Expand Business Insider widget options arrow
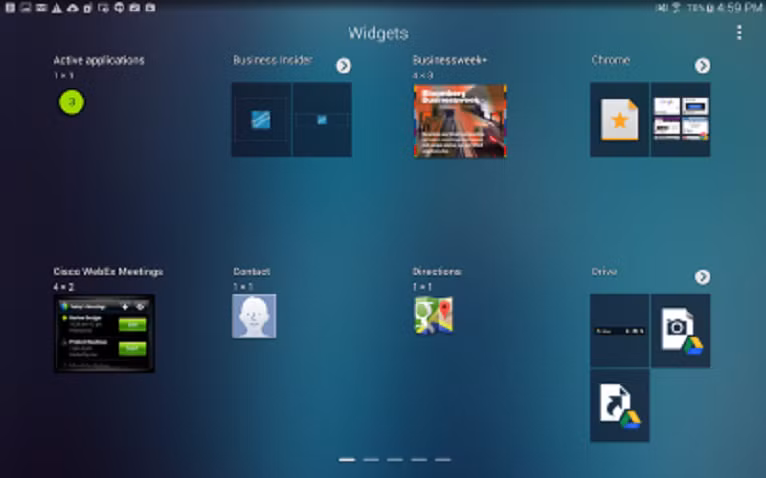Viewport: 766px width, 478px height. pyautogui.click(x=343, y=66)
